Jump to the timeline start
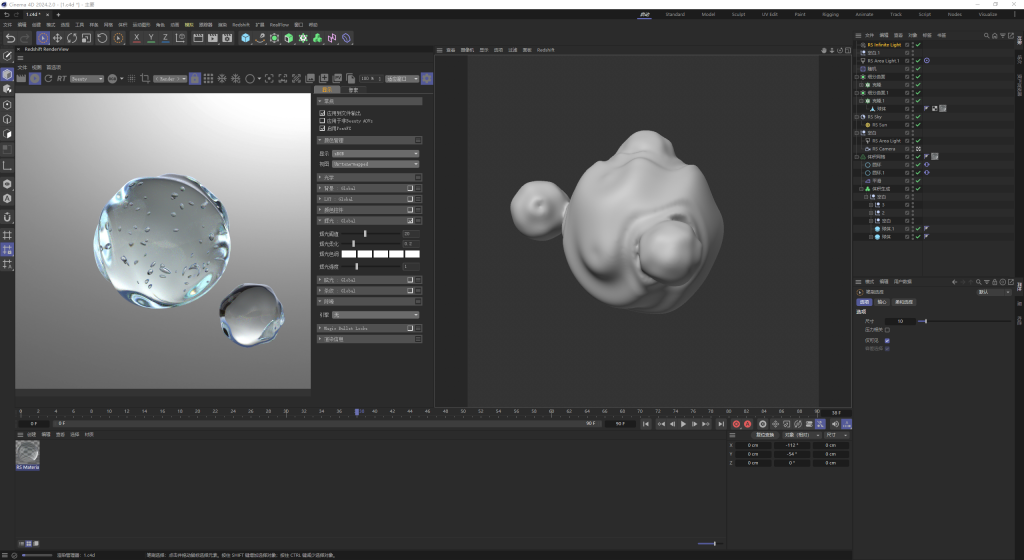This screenshot has height=560, width=1024. click(645, 424)
